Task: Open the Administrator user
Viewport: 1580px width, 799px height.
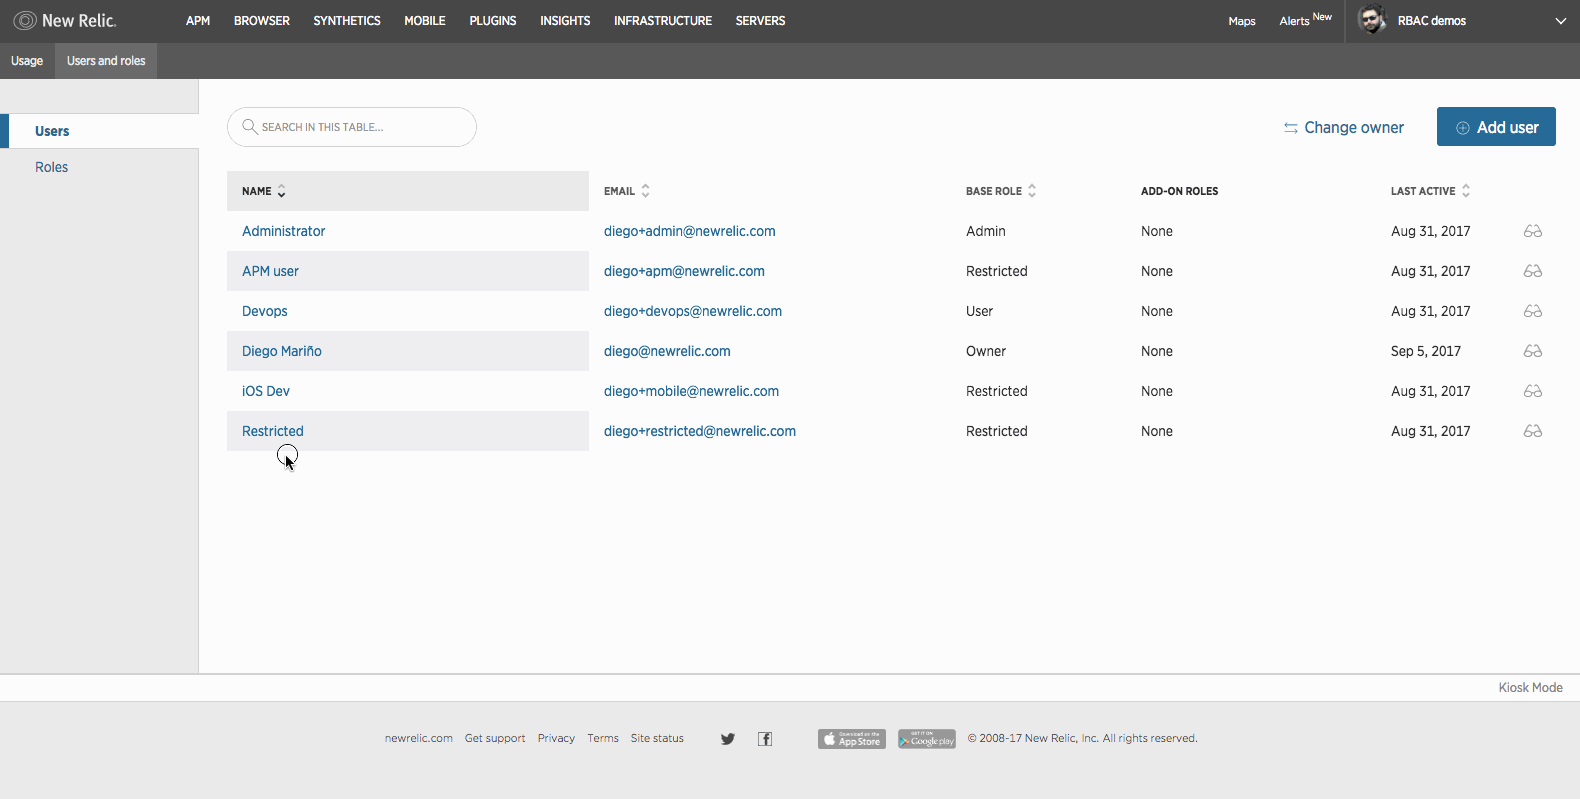Action: point(283,231)
